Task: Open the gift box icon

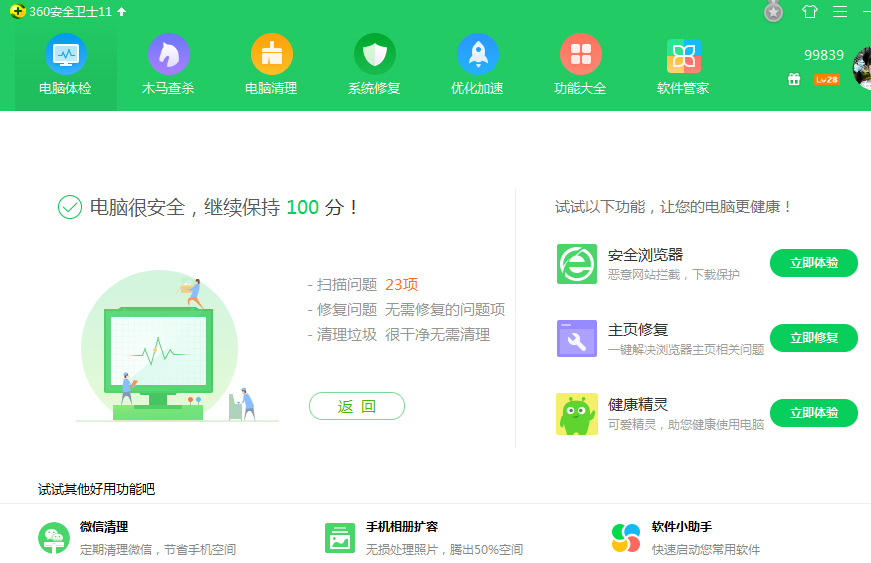Action: [x=794, y=79]
